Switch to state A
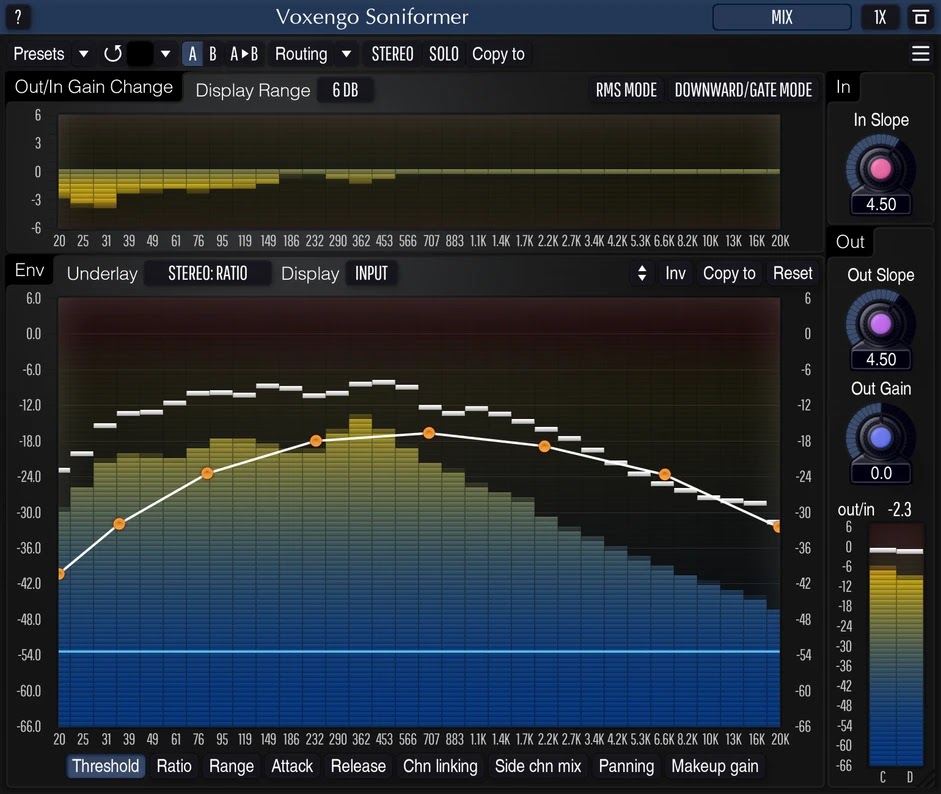The width and height of the screenshot is (941, 794). click(x=192, y=54)
